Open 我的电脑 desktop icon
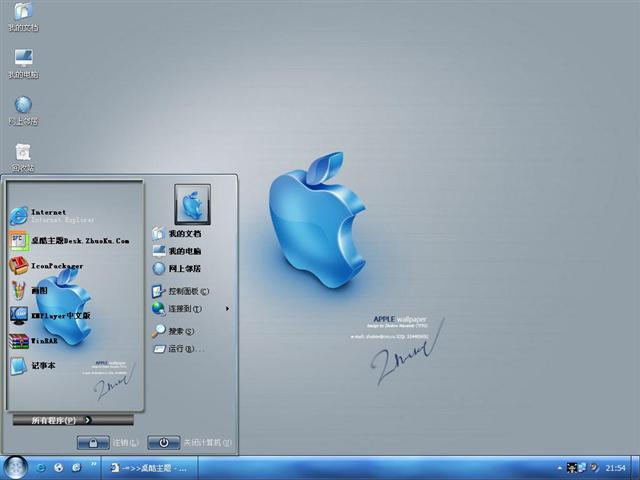Image resolution: width=640 pixels, height=480 pixels. click(23, 62)
